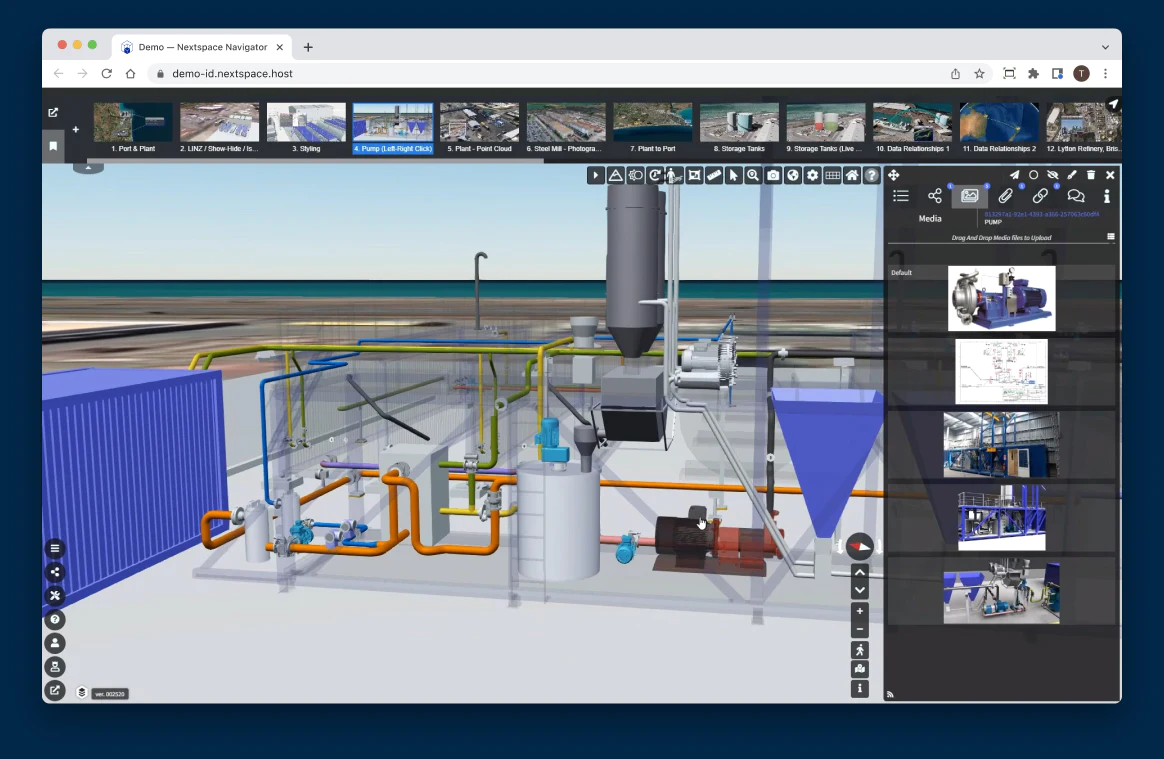Toggle the bookmark bar icon on left
This screenshot has height=759, width=1164.
(x=53, y=146)
